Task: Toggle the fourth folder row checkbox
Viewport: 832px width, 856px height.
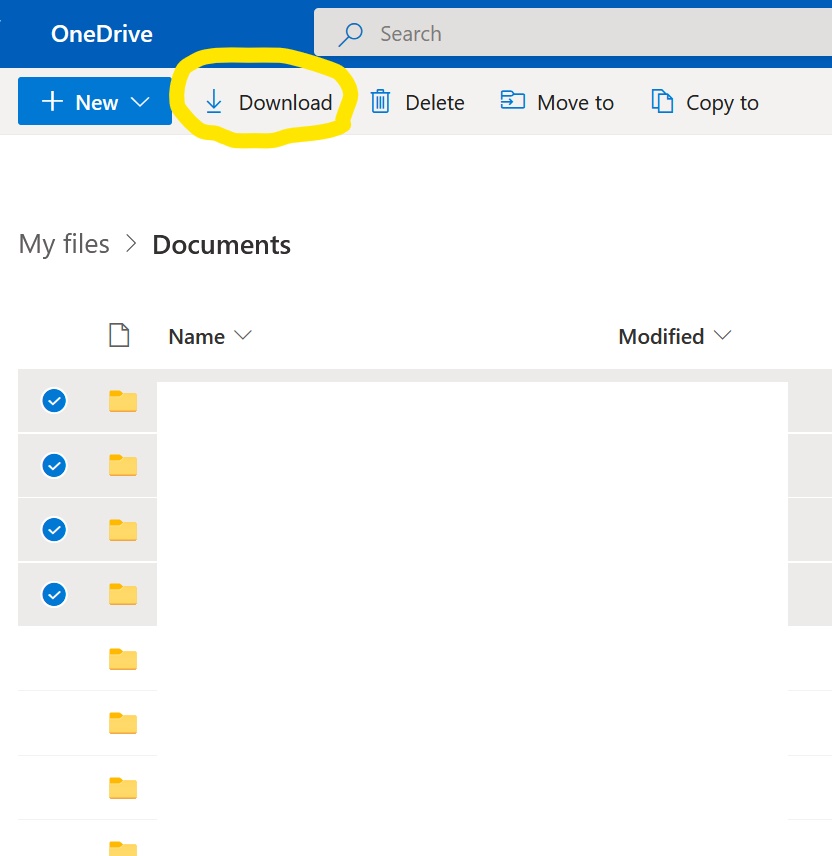Action: (x=54, y=594)
